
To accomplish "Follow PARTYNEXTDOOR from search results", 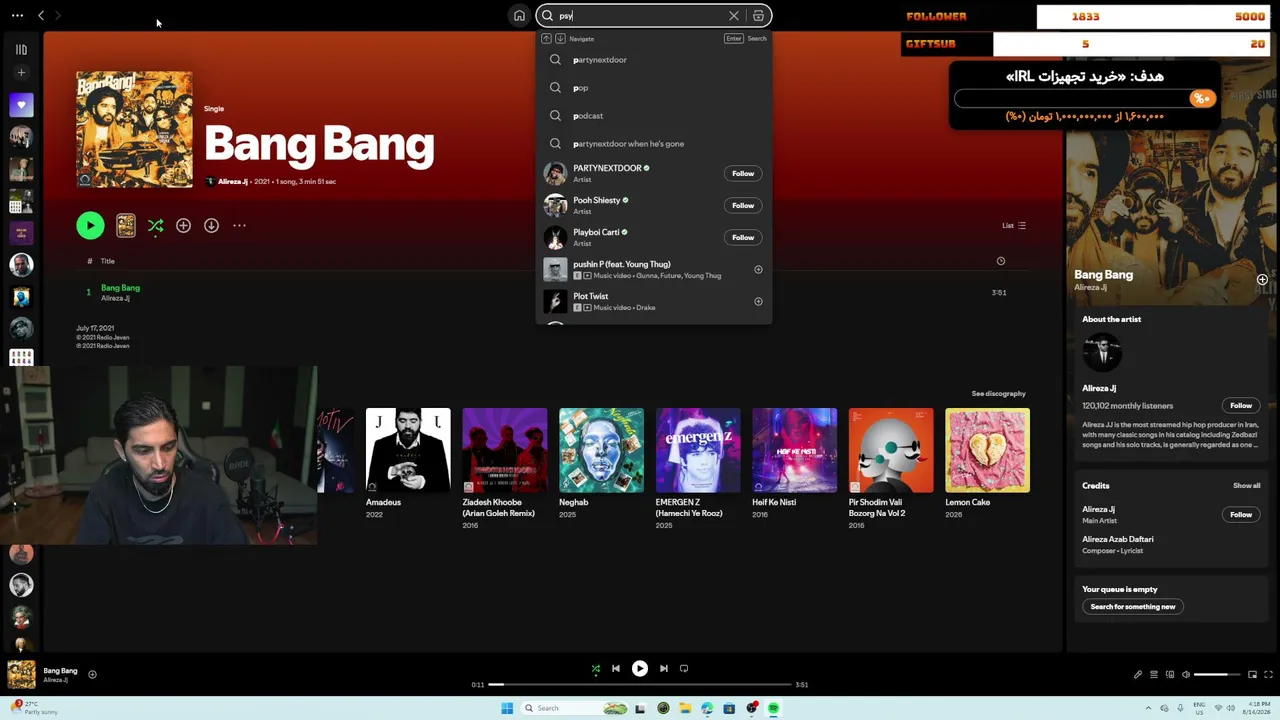I will [743, 174].
